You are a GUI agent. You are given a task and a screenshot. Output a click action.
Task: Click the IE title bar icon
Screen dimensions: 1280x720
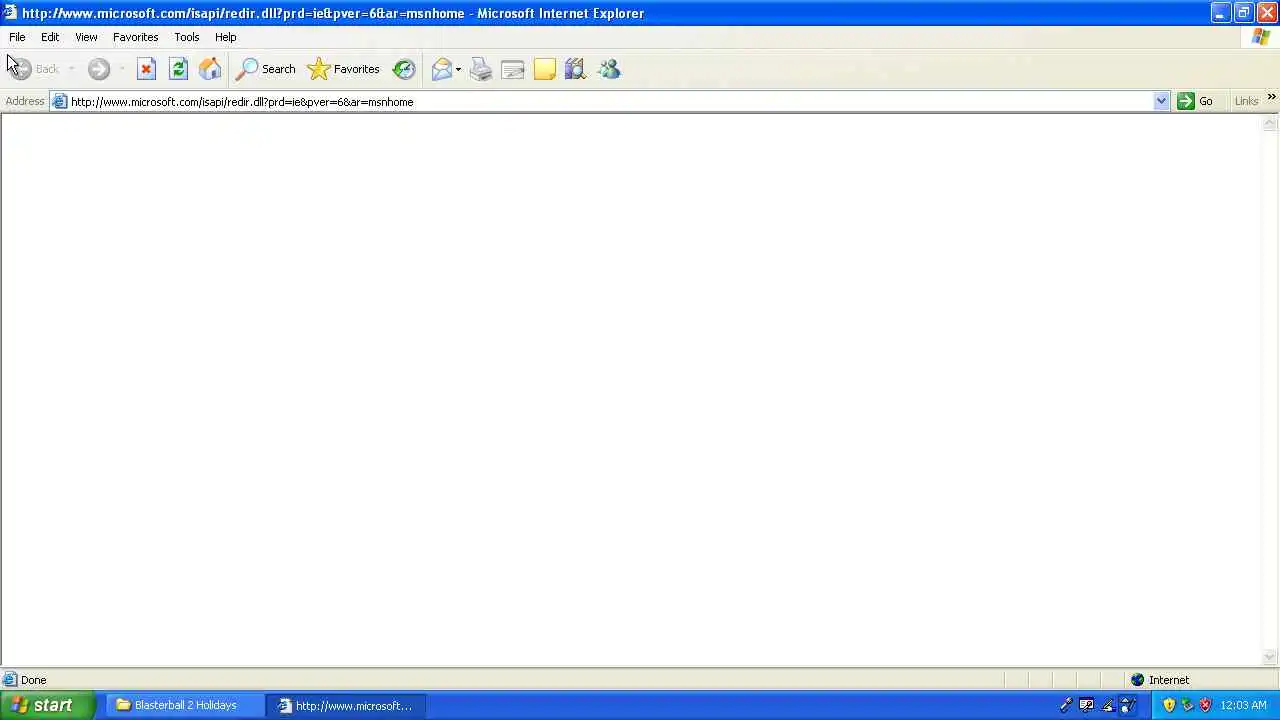9,13
